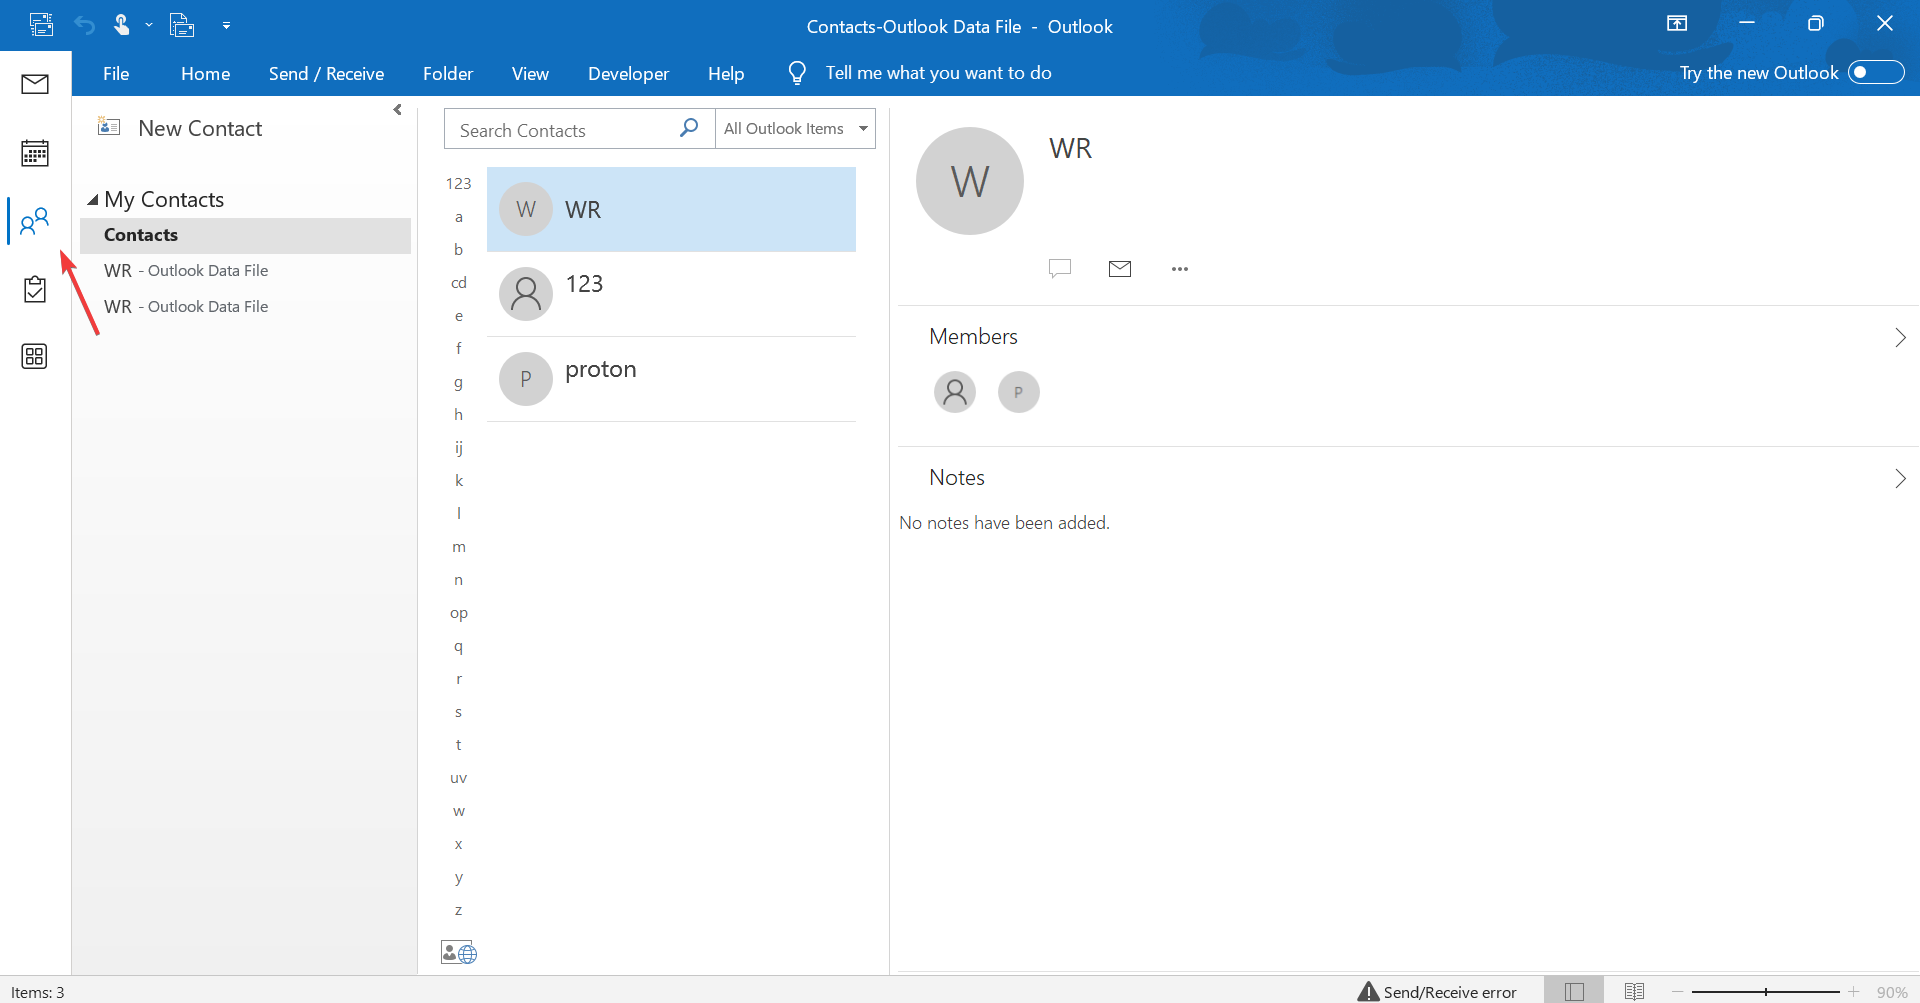Open the Mail module icon
The height and width of the screenshot is (1003, 1920).
pos(35,84)
